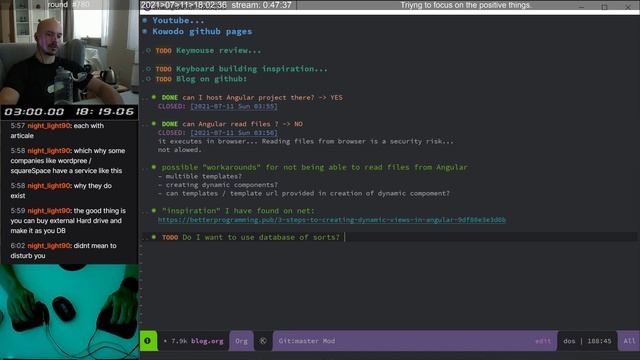
Task: Click night_light90 username on 'didnt mean to' message
Action: (49, 246)
